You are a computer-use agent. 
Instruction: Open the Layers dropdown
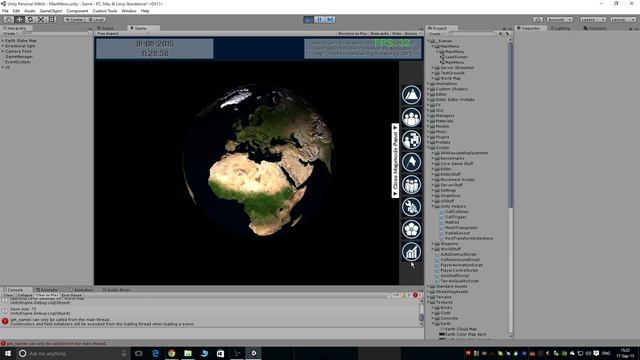592,20
